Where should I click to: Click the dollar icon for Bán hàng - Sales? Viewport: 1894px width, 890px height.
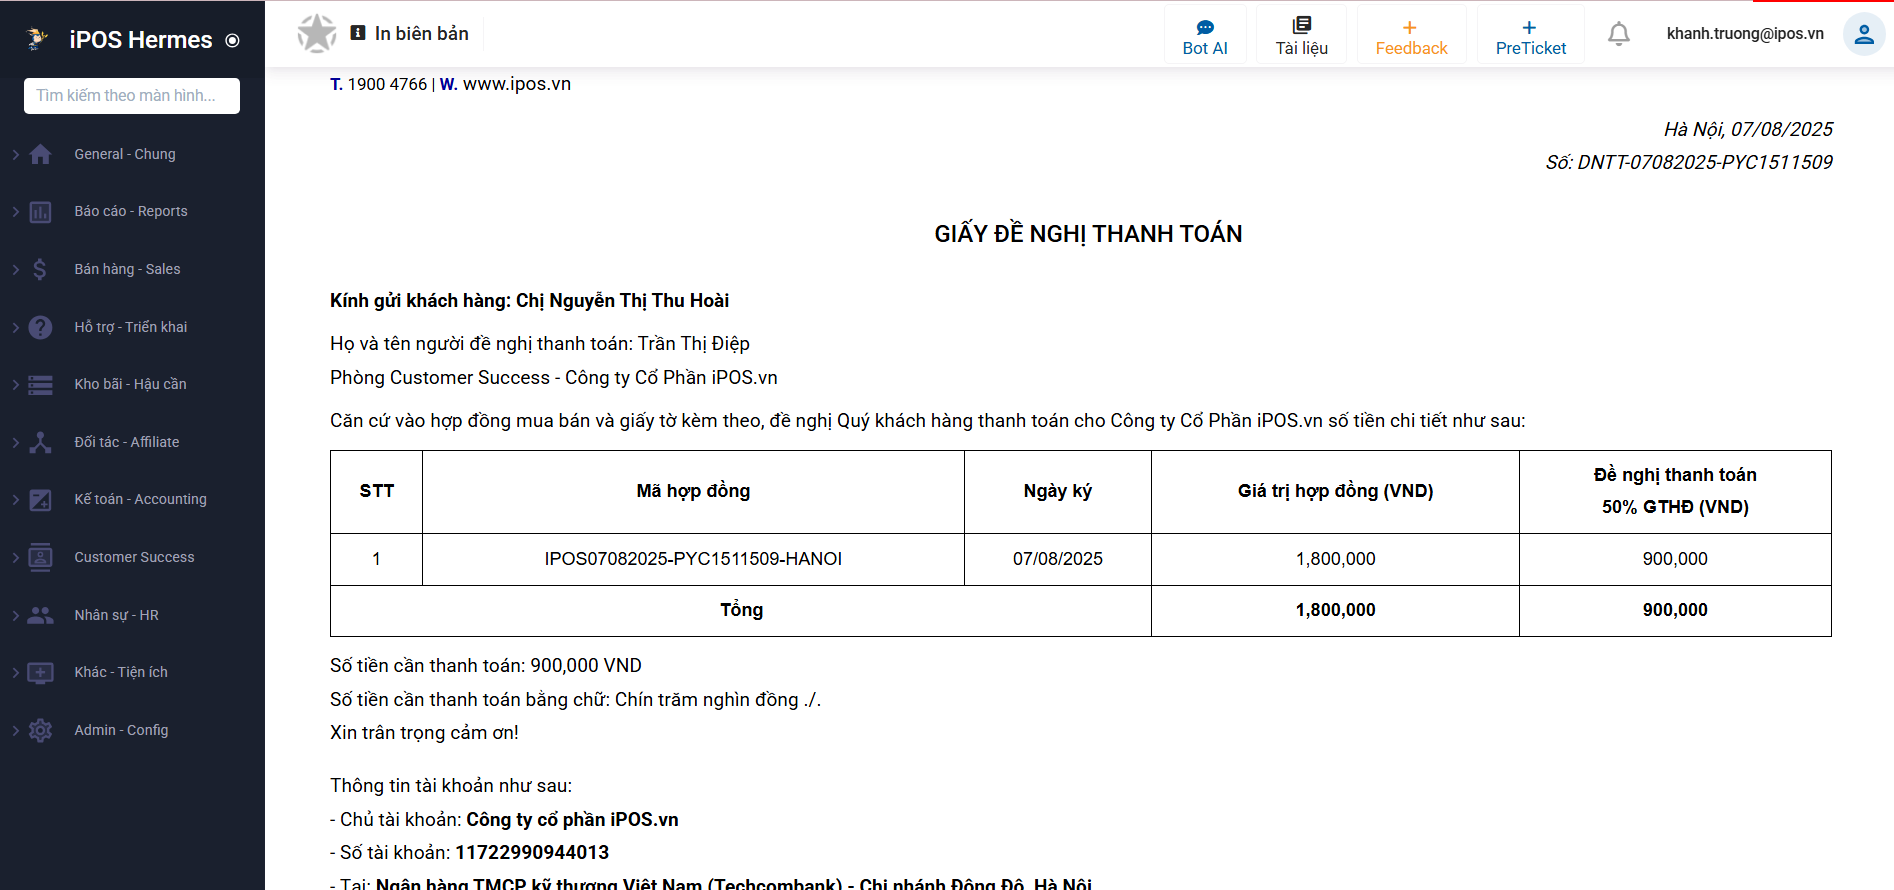click(40, 269)
